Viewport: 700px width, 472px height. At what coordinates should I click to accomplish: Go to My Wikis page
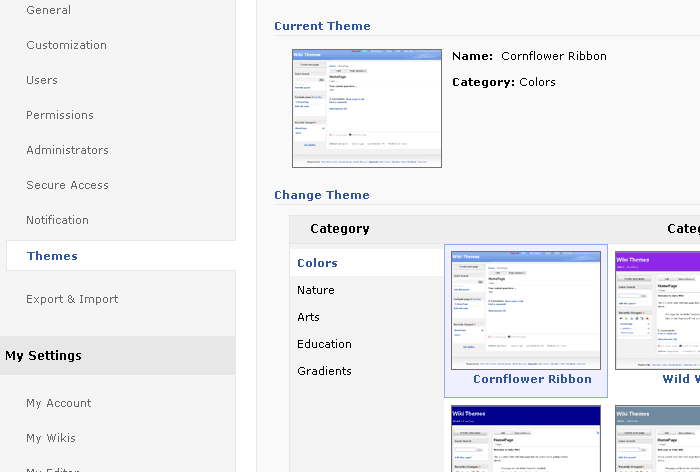click(51, 438)
